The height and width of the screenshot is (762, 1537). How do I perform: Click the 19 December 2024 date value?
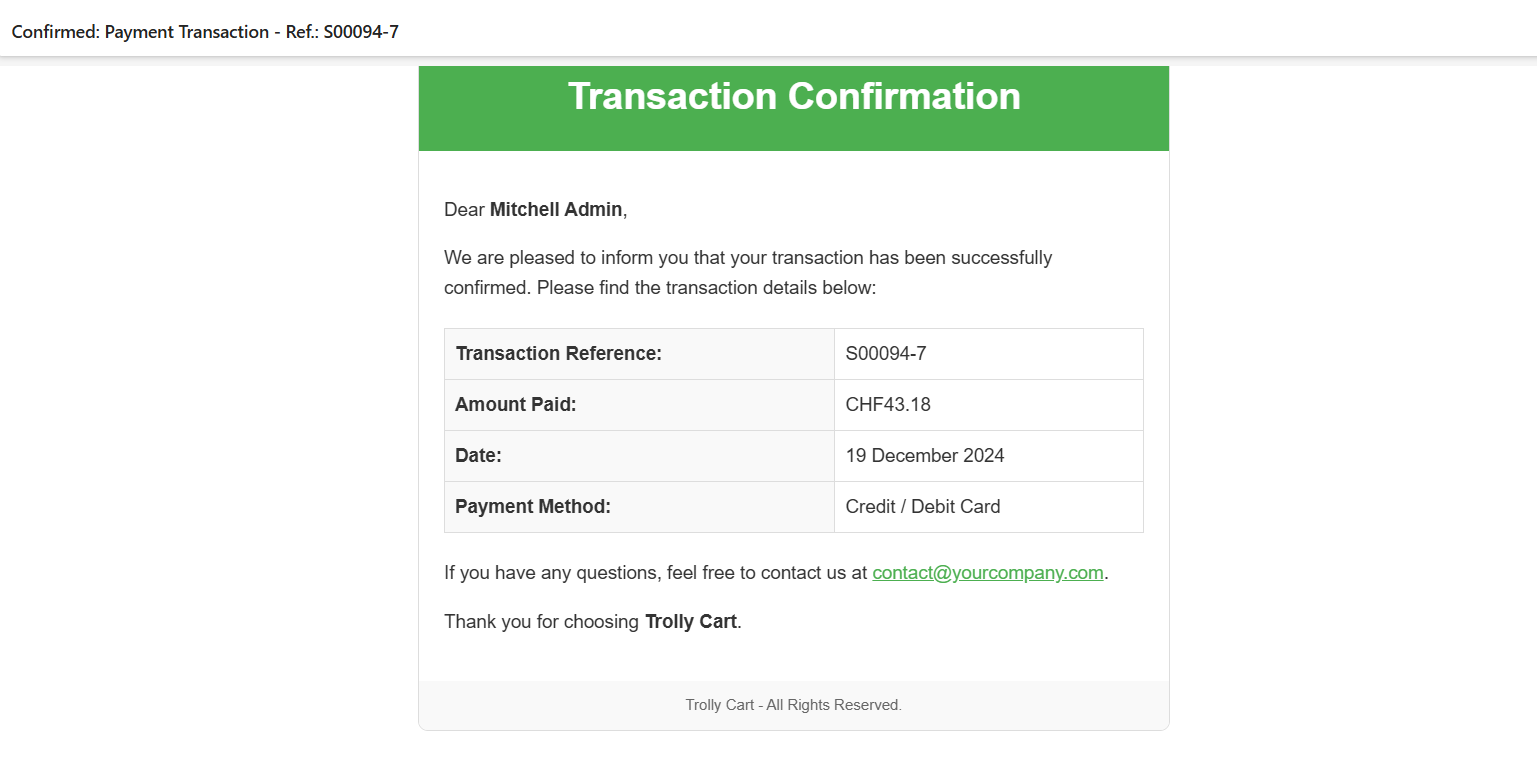[x=925, y=456]
